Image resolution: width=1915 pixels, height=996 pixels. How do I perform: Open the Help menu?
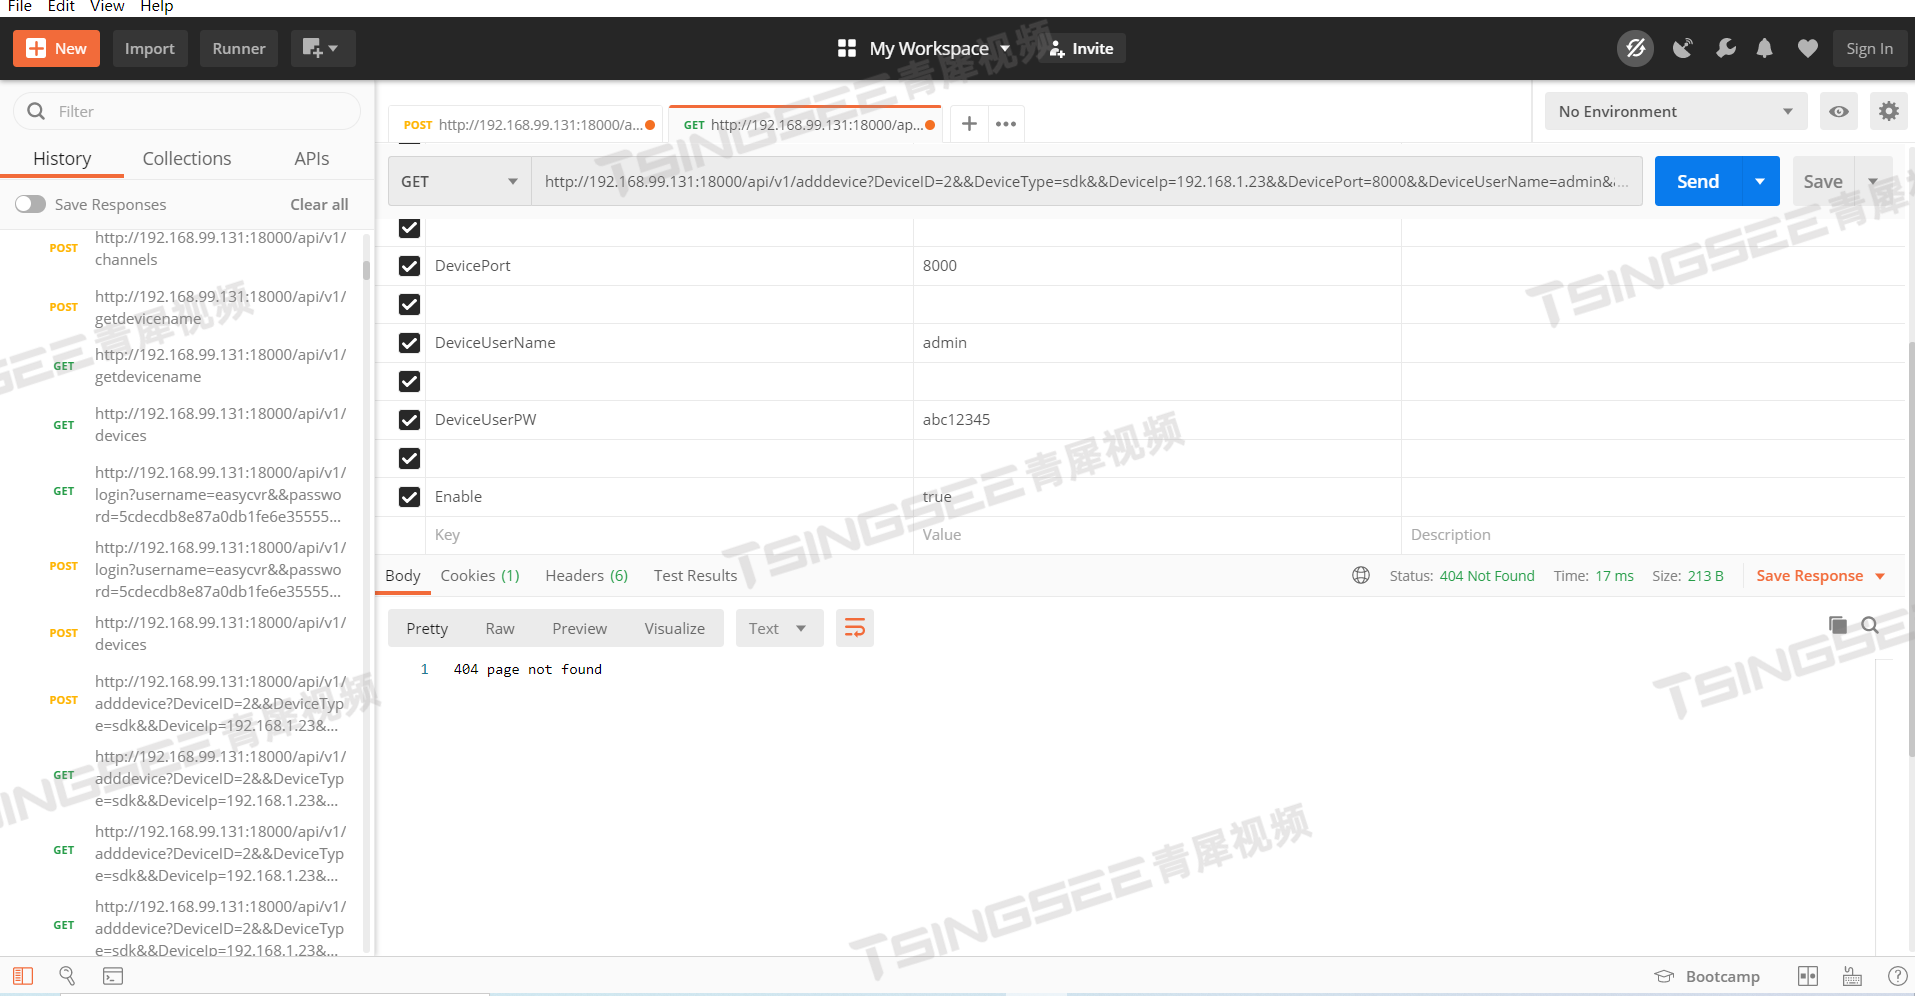point(157,7)
